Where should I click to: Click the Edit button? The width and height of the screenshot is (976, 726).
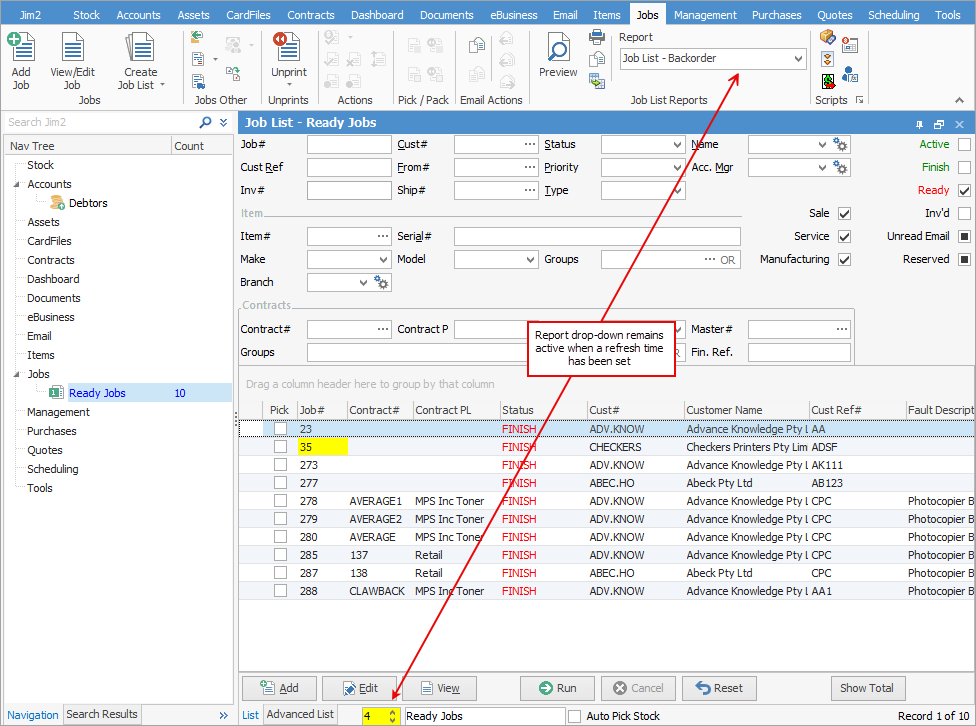coord(359,688)
